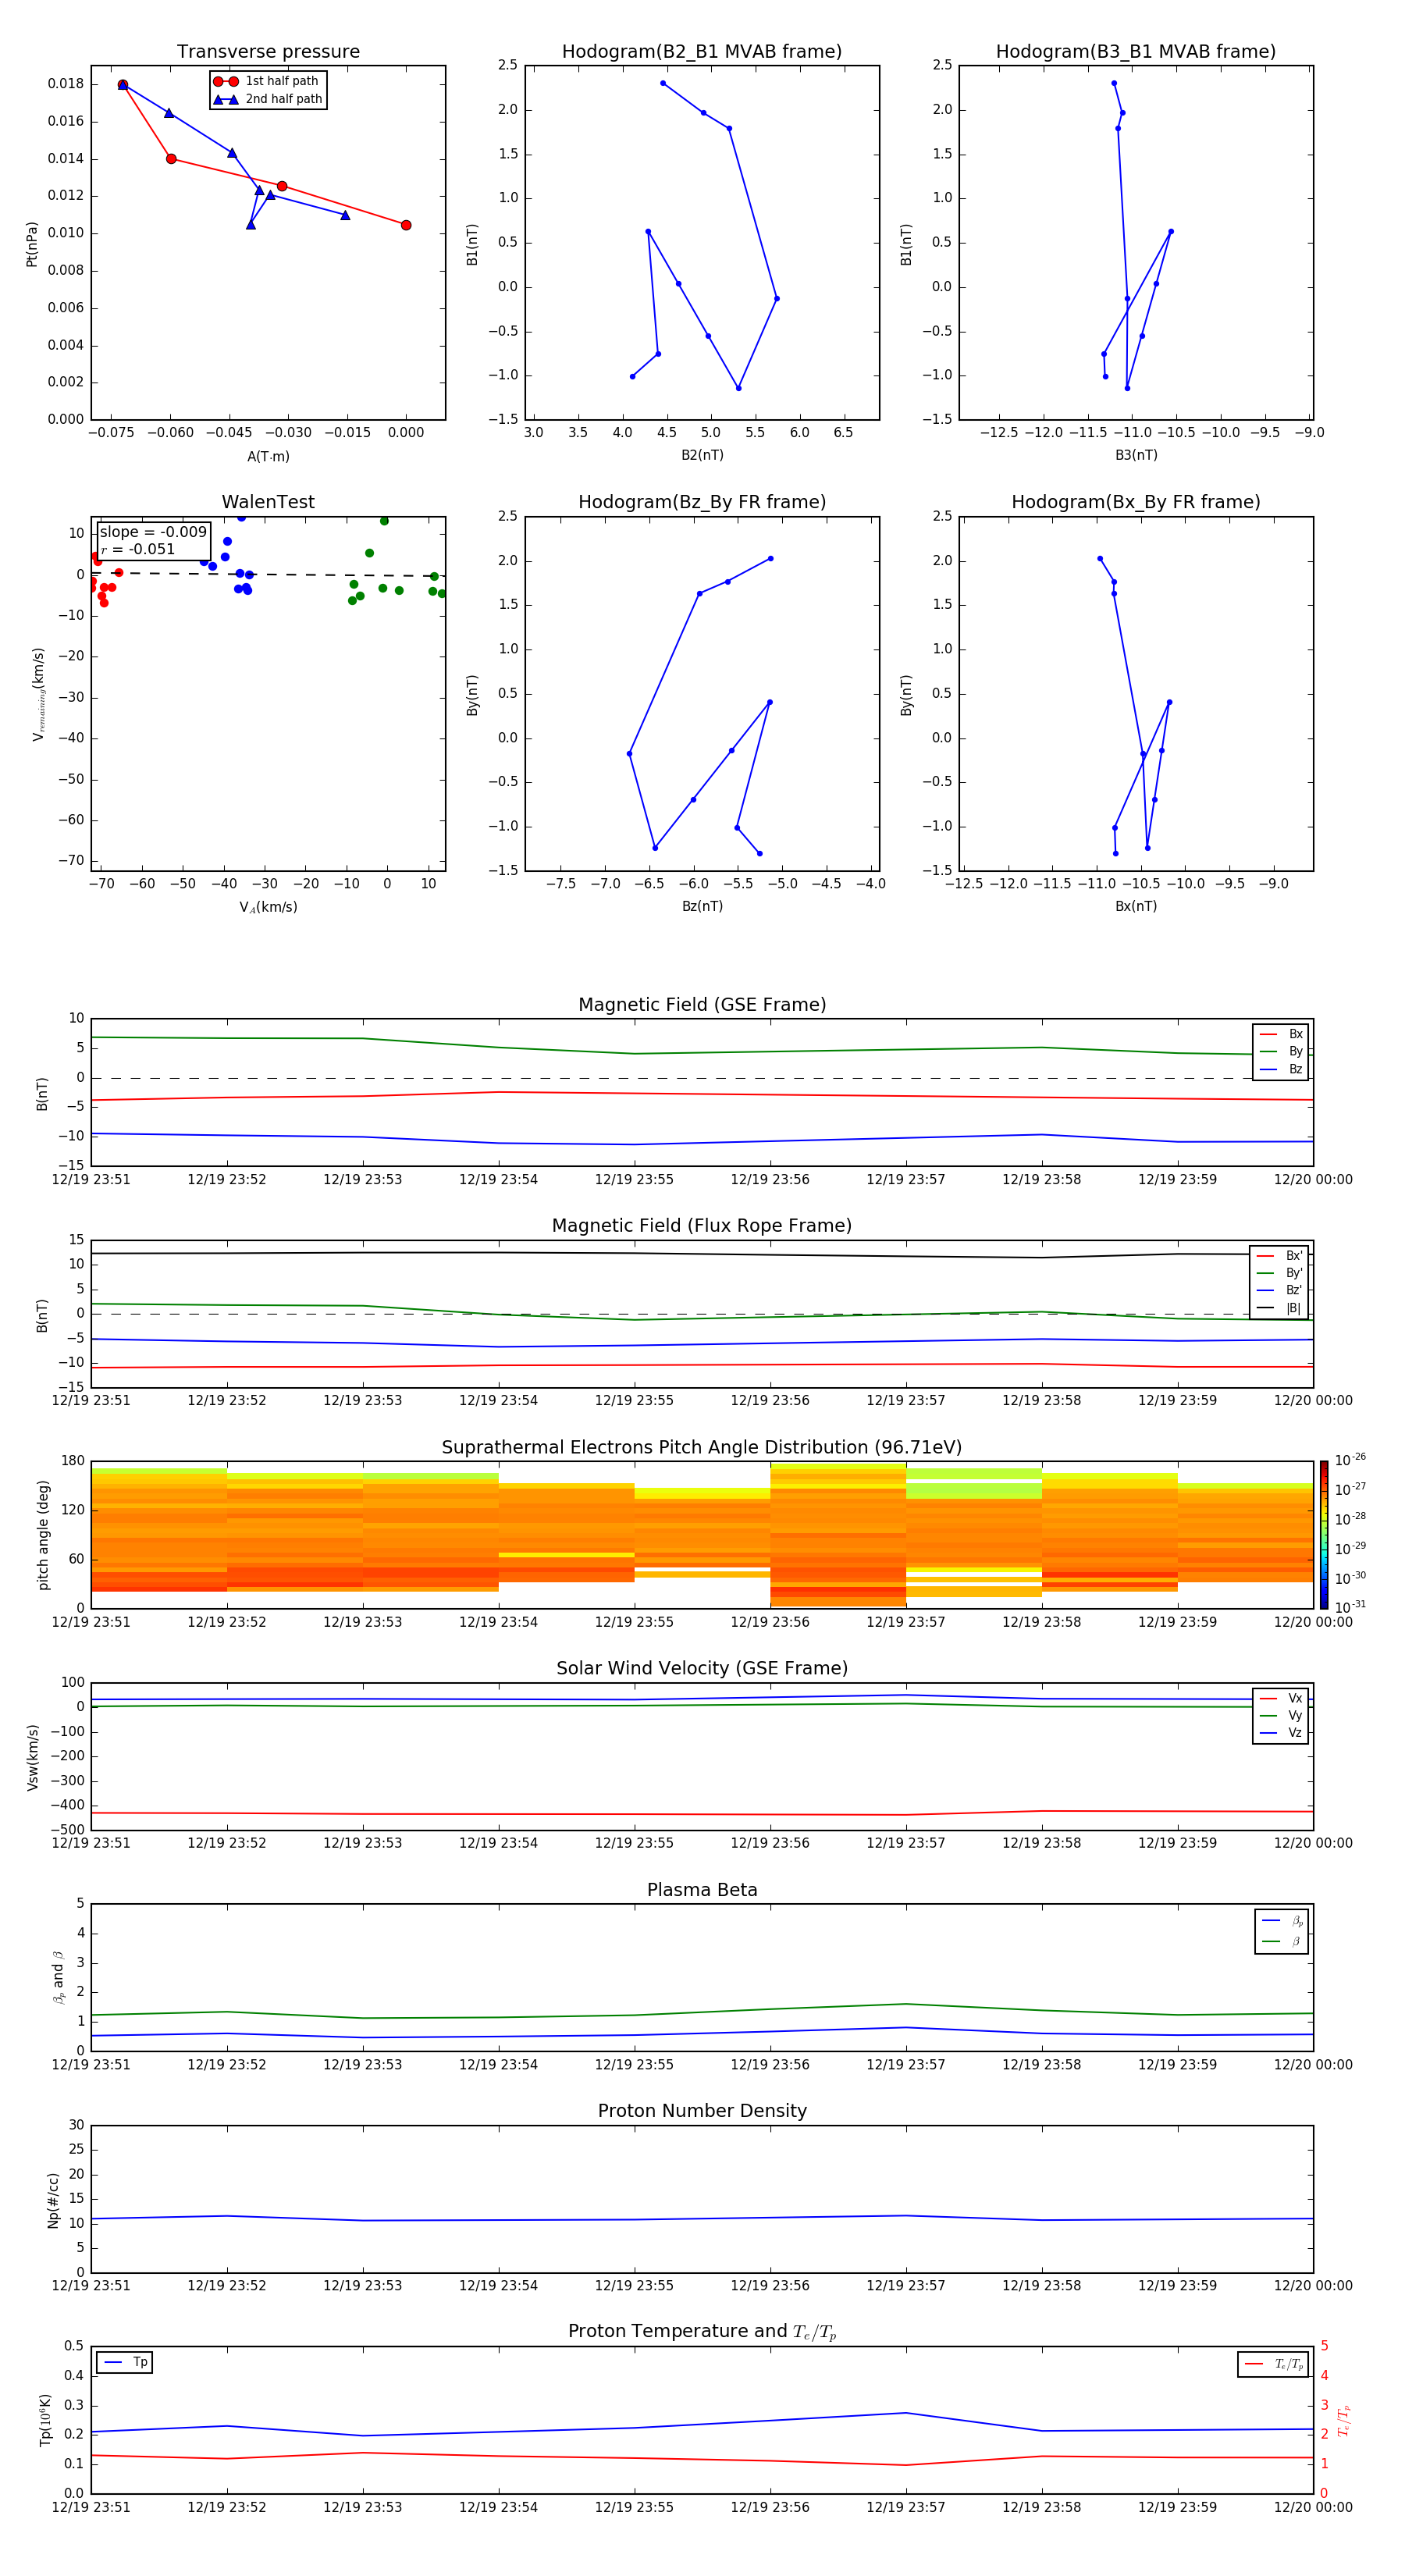Click the "B2(nT)" x-axis label
This screenshot has width=1405, height=2576.
702,455
